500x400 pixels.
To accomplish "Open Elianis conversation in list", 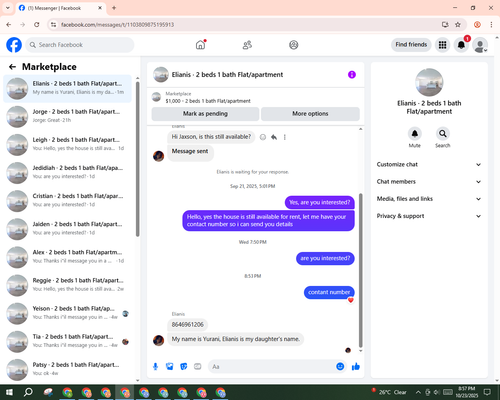I will coord(67,89).
